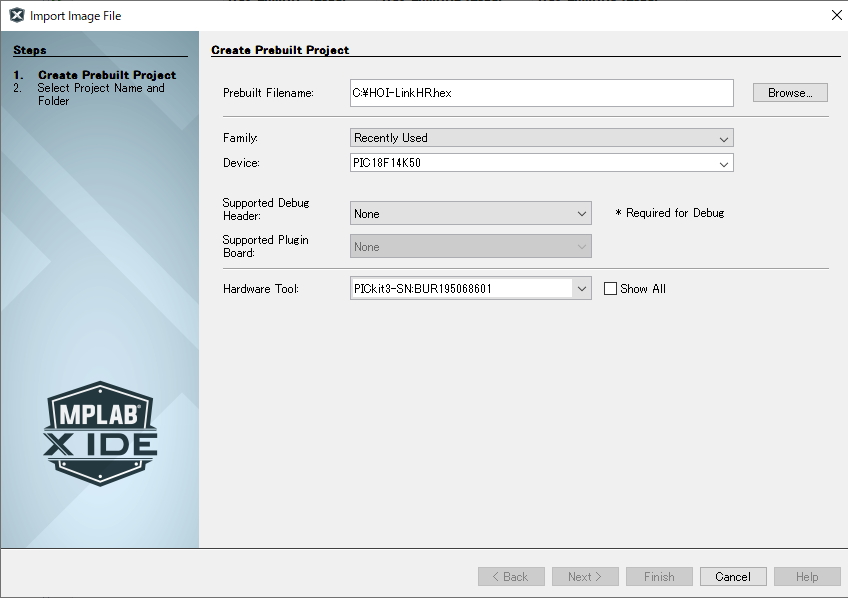
Task: Expand the Supported Plugin Board dropdown
Action: 471,247
